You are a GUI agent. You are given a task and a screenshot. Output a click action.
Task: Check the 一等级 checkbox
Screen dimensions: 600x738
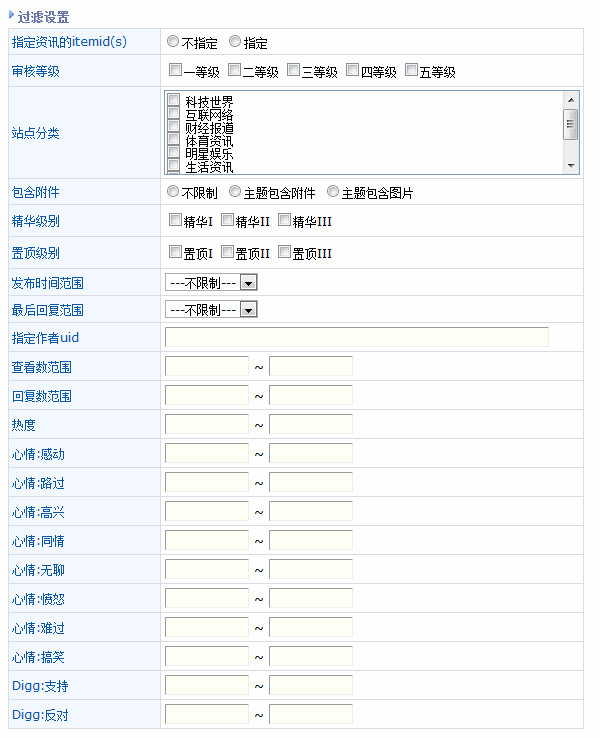point(176,71)
